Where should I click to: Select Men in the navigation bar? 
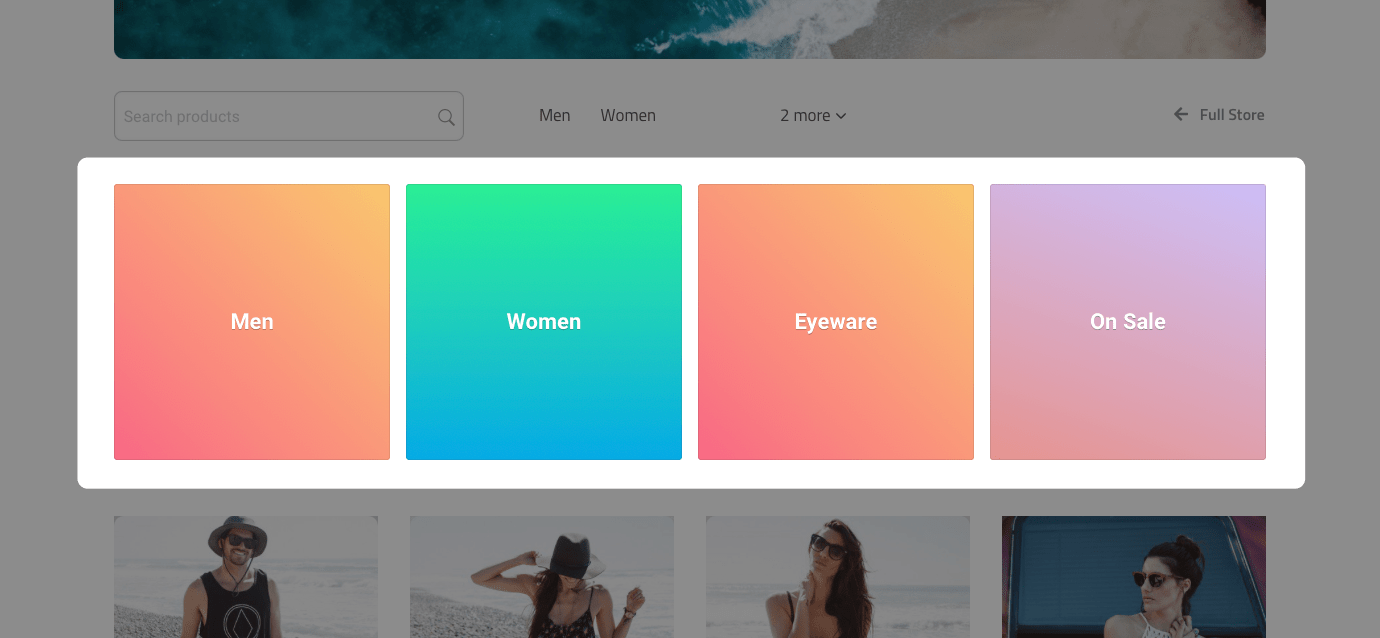554,116
